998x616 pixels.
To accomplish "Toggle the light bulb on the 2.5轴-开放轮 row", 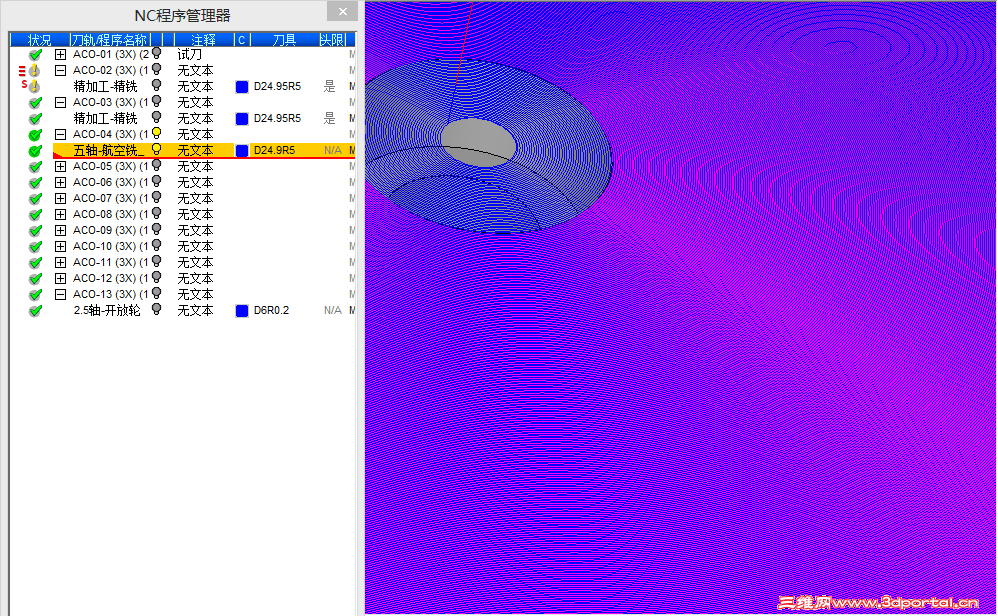I will tap(157, 309).
